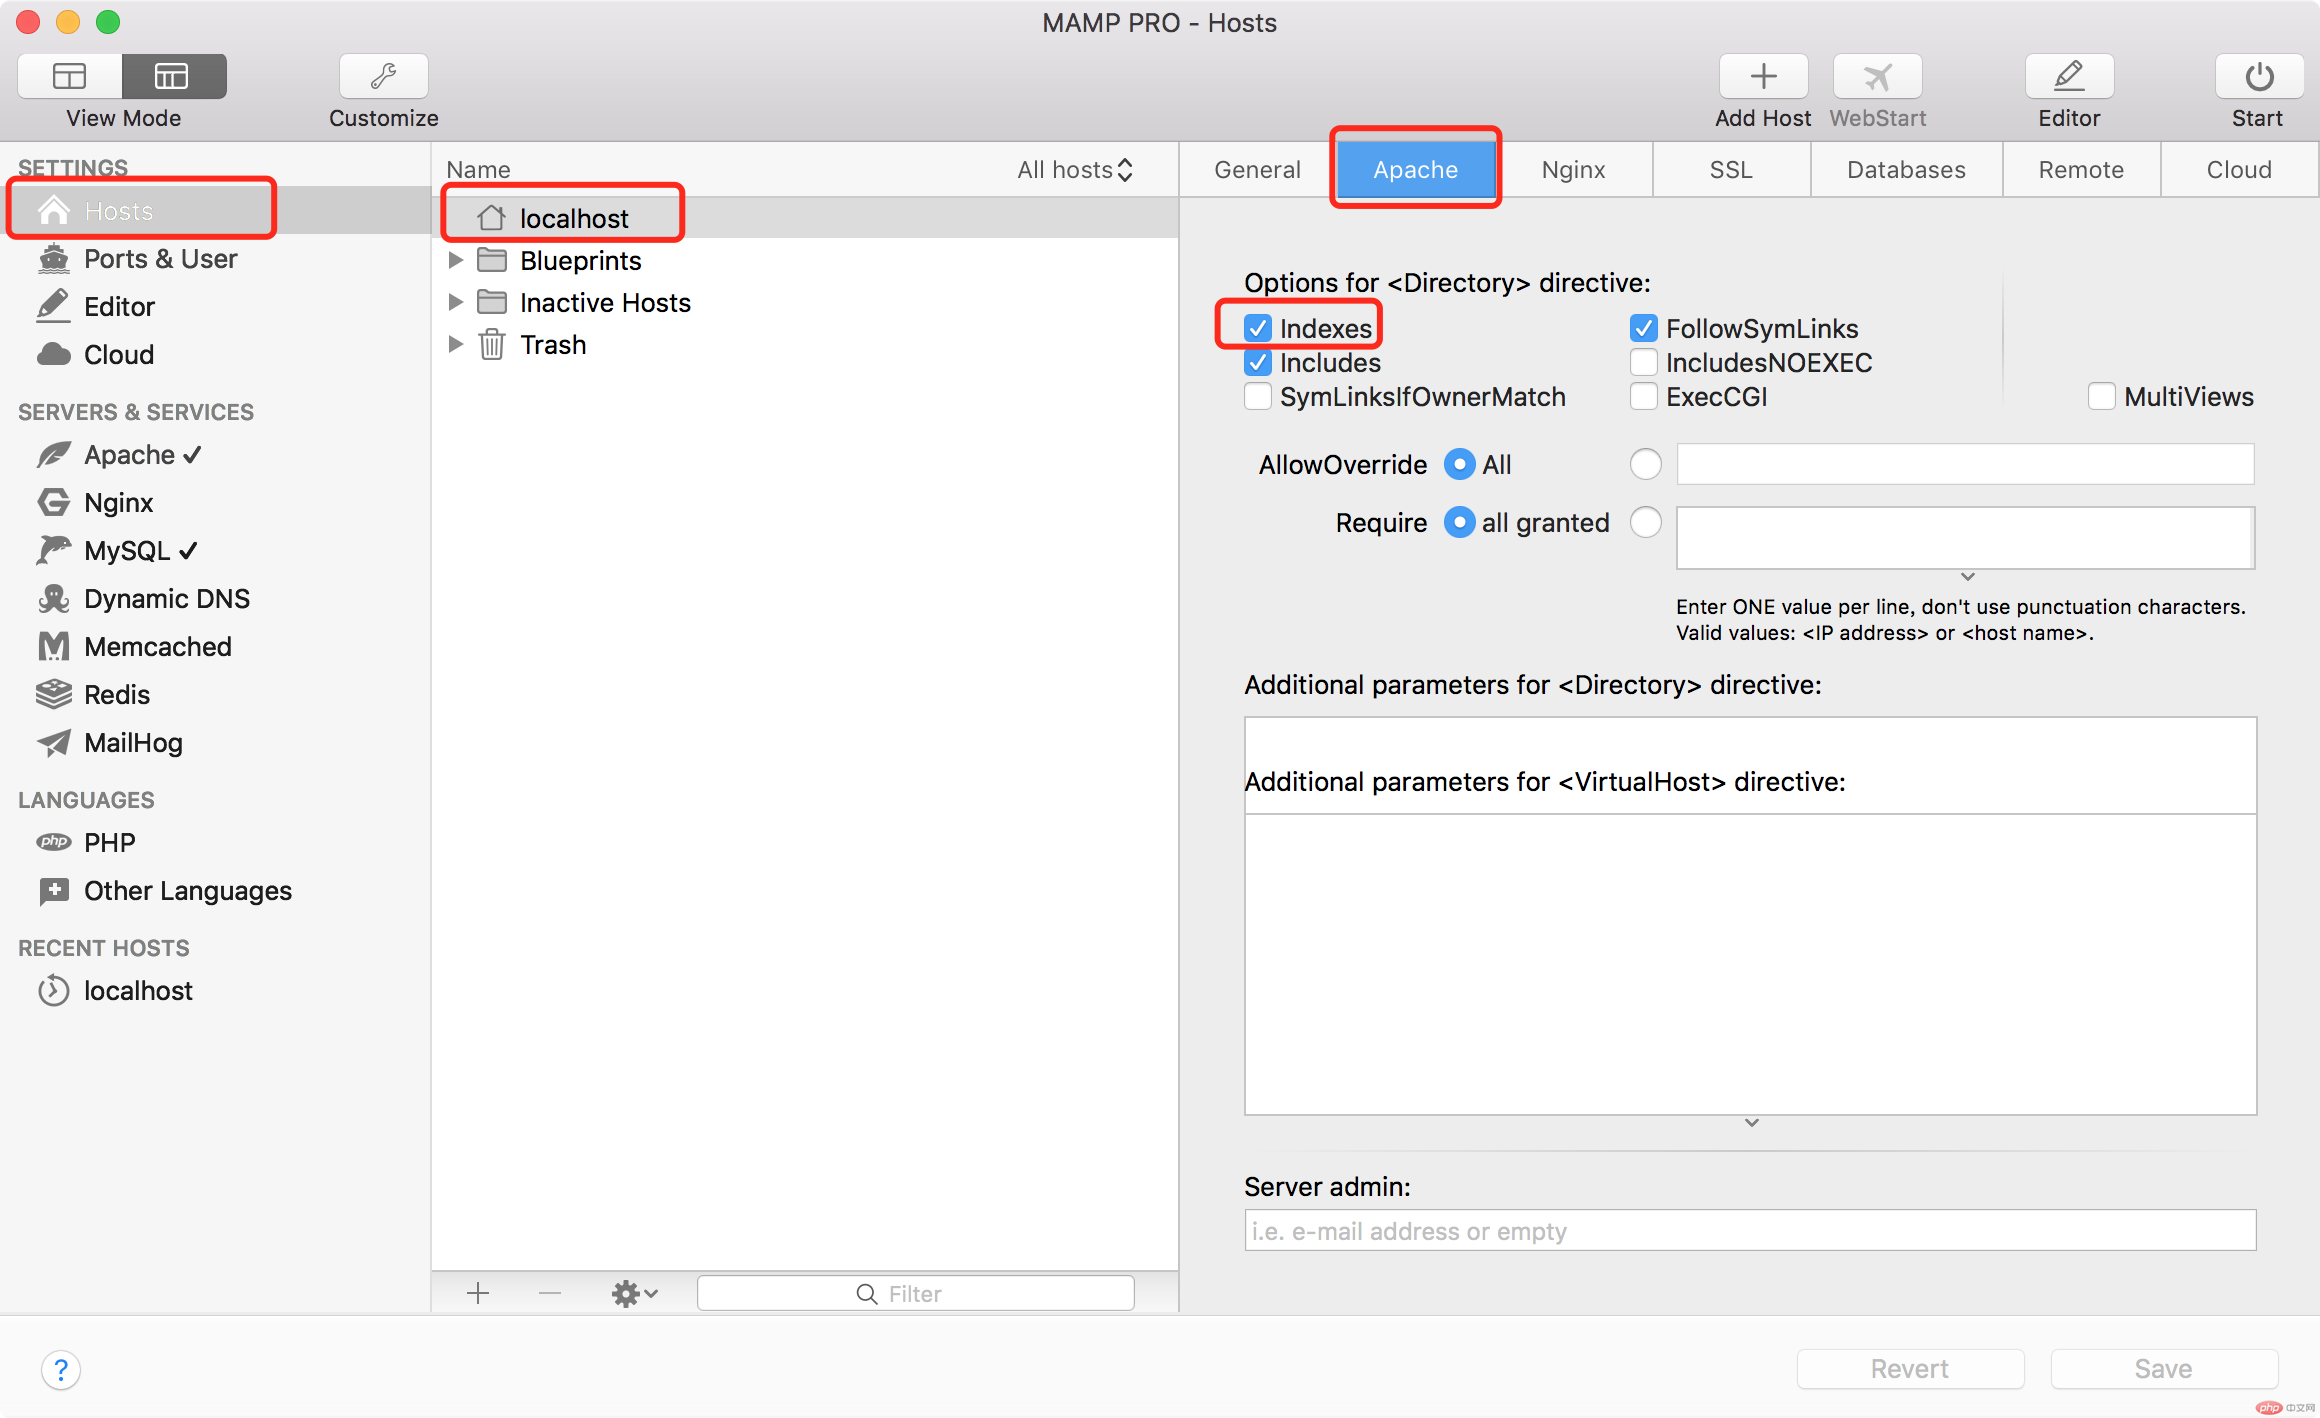Select custom AllowOverride radio button
Viewport: 2320px width, 1418px height.
coord(1646,464)
